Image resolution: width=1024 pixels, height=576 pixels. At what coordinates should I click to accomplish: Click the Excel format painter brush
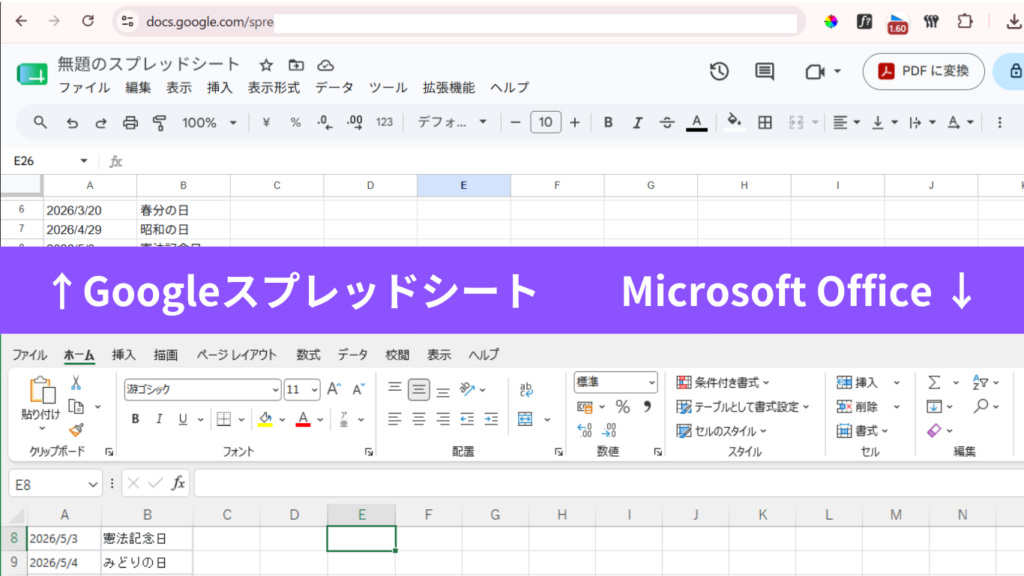(76, 430)
